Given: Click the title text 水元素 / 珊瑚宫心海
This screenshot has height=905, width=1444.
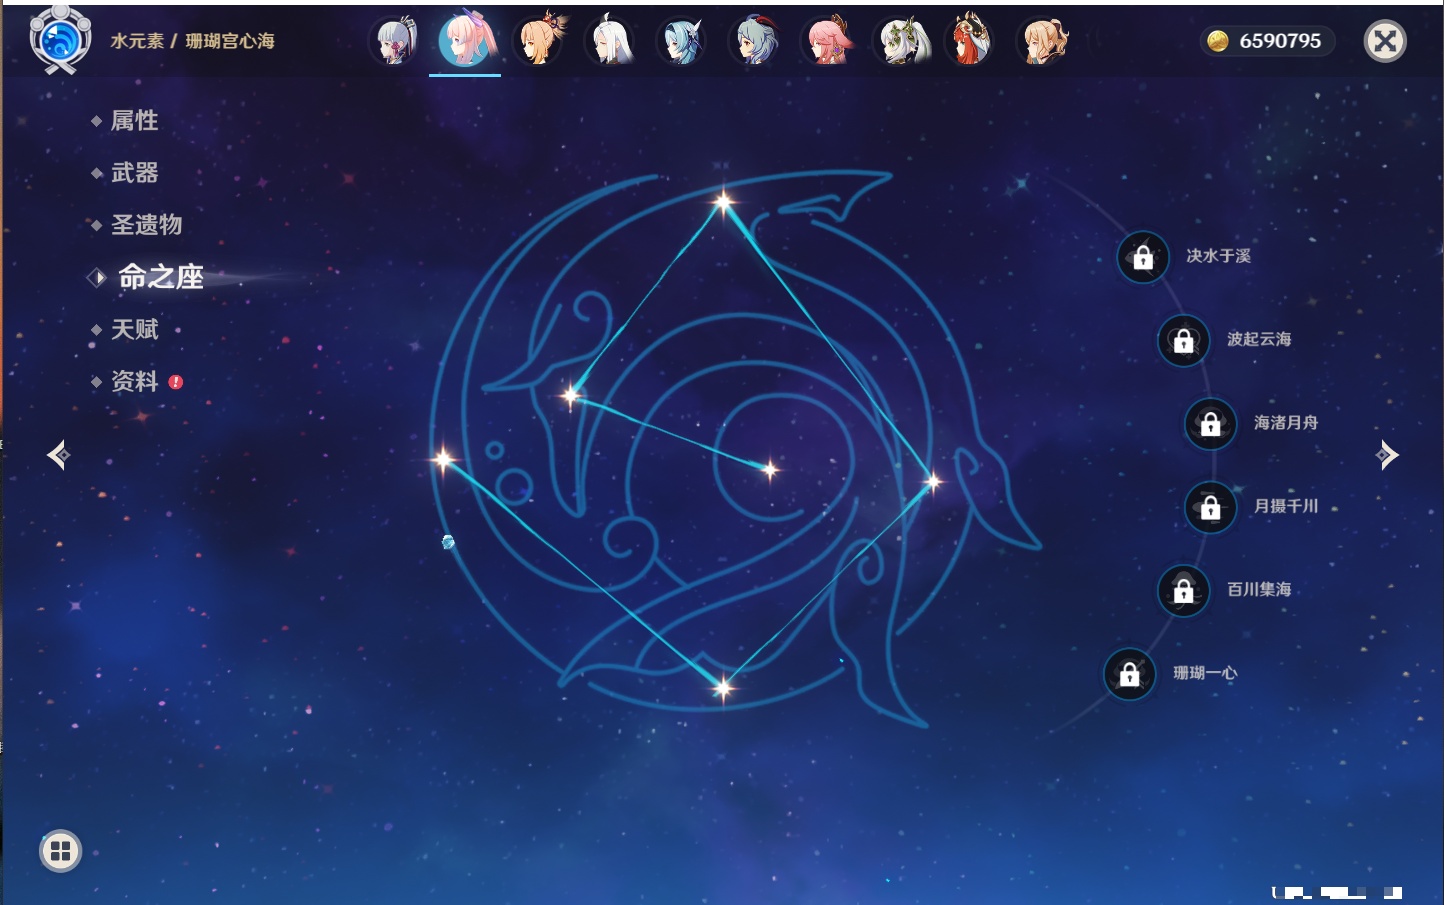Looking at the screenshot, I should tap(192, 41).
